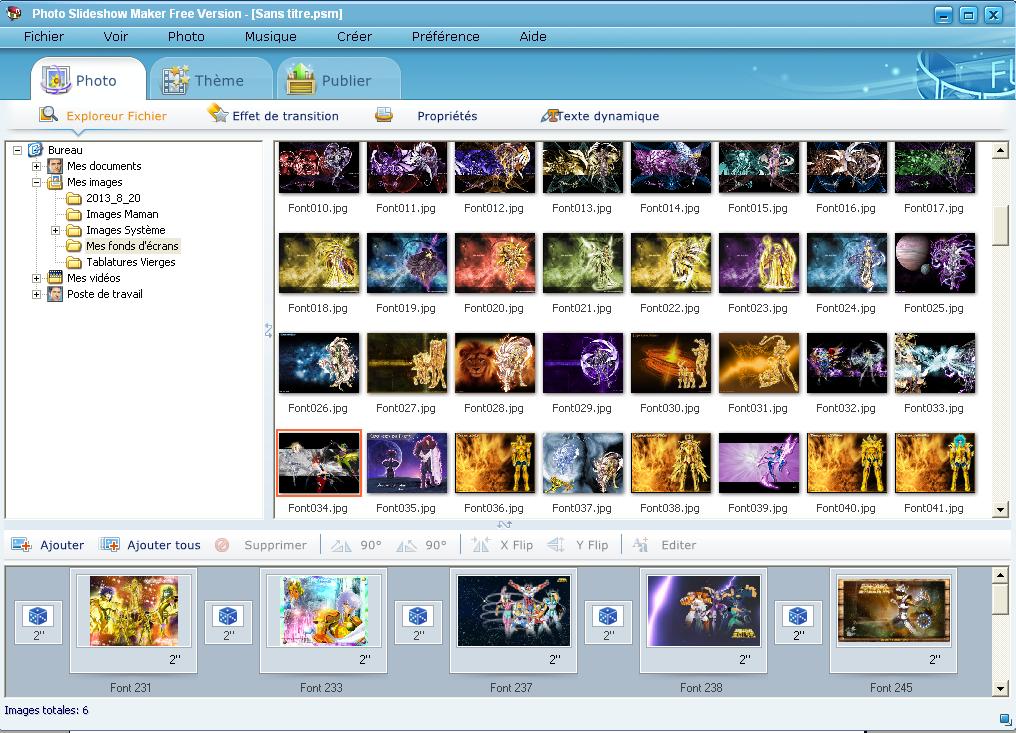This screenshot has width=1016, height=733.
Task: Open the Propriétés section
Action: 446,116
